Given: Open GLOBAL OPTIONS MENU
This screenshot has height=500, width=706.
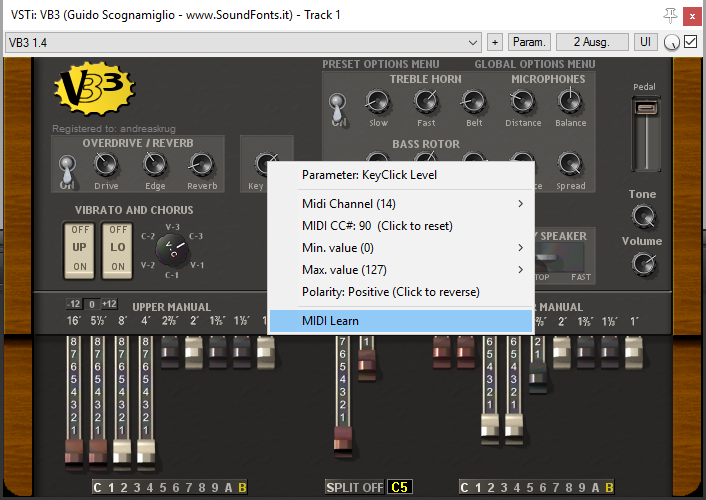Looking at the screenshot, I should (x=534, y=64).
